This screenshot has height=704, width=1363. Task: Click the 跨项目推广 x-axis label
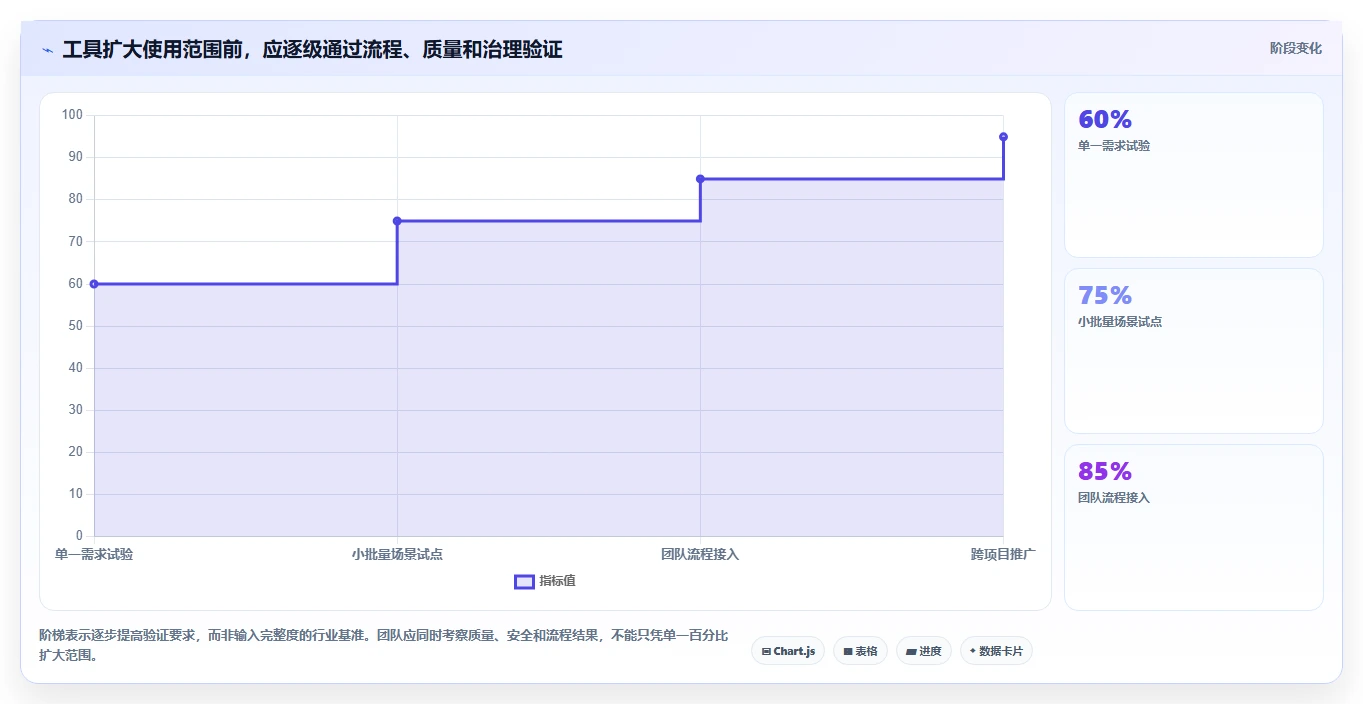point(1003,554)
